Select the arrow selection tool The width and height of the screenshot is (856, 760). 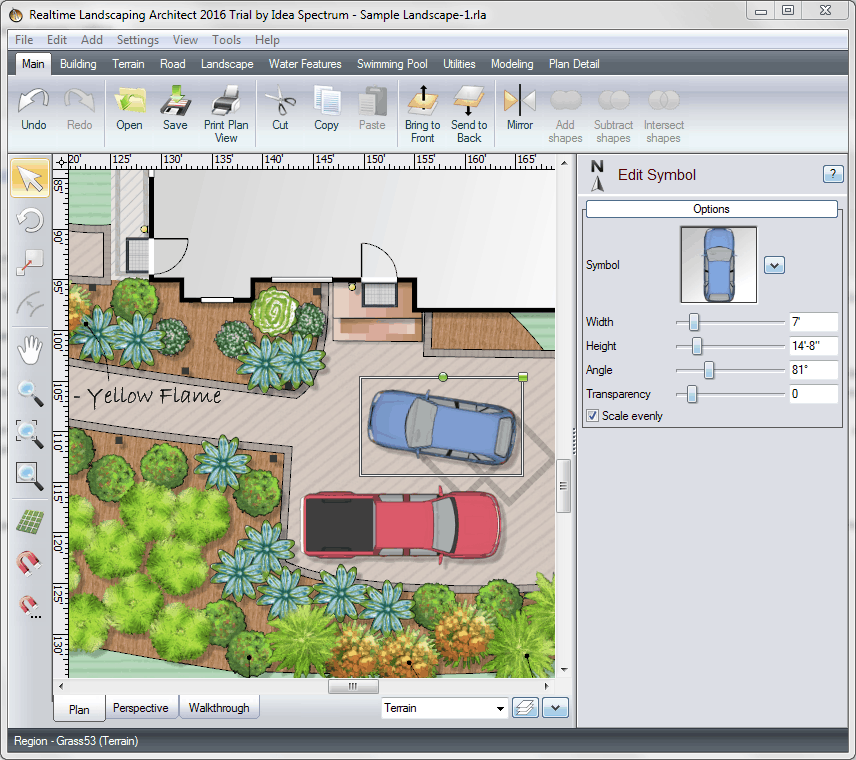(30, 178)
